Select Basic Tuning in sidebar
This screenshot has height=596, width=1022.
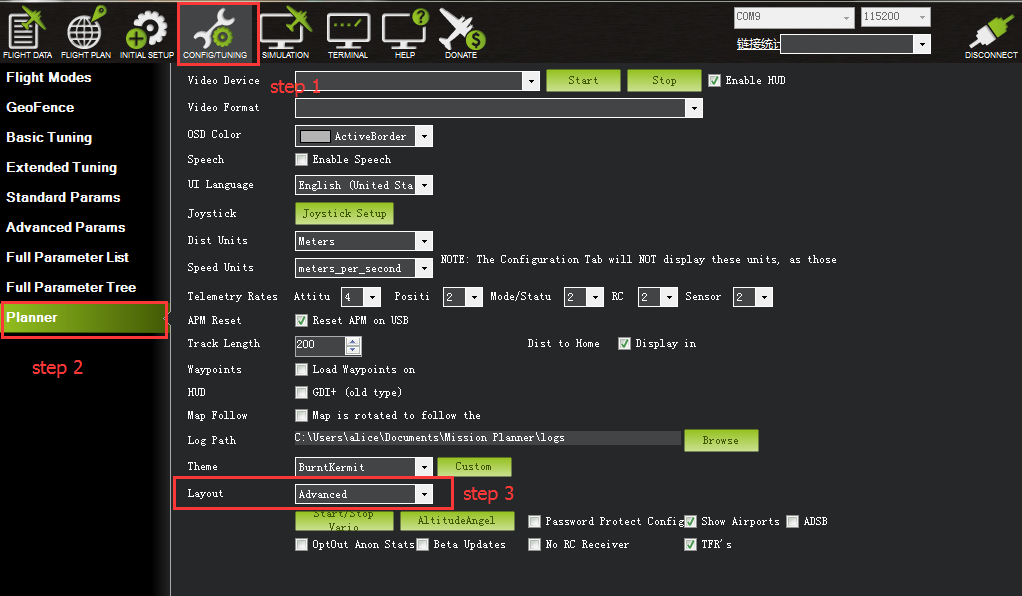49,137
